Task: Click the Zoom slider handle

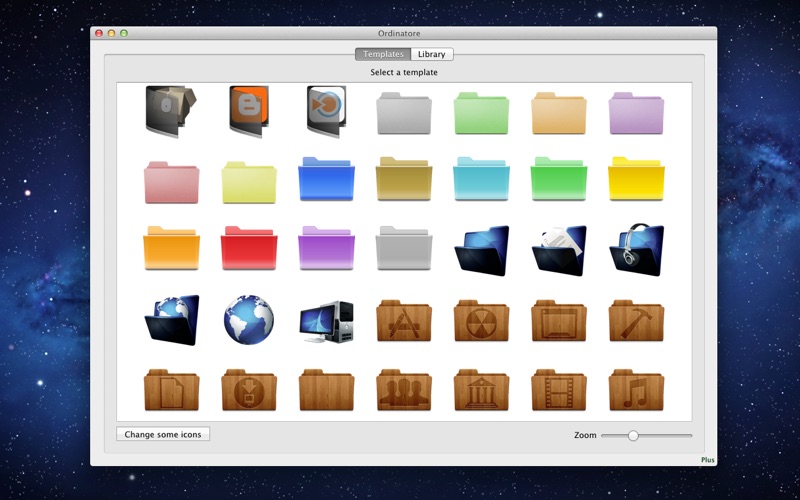Action: [633, 435]
